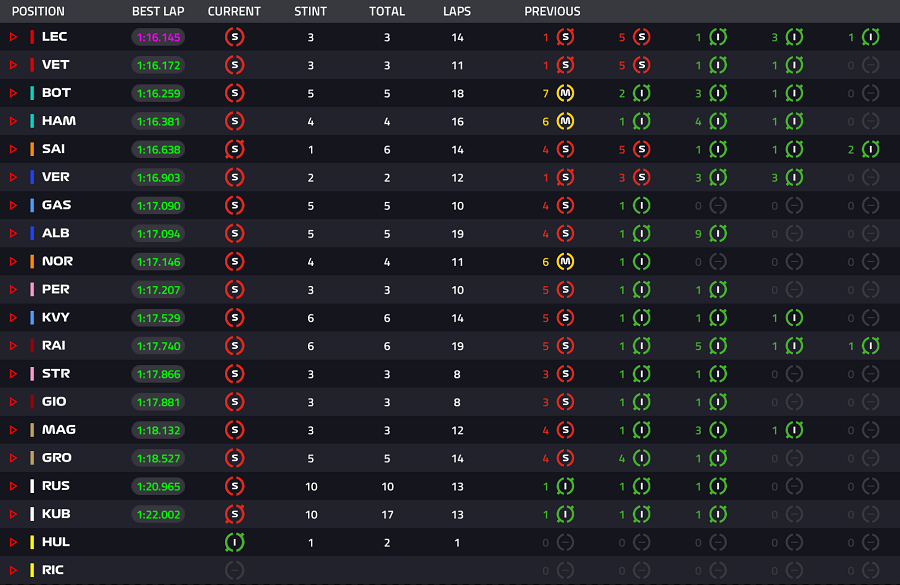Screen dimensions: 900x585
Task: Click HAM's previous medium tyre icon
Action: coord(565,121)
